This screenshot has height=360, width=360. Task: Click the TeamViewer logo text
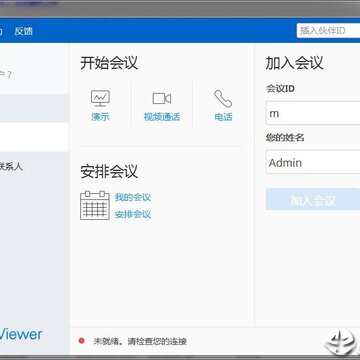click(21, 334)
